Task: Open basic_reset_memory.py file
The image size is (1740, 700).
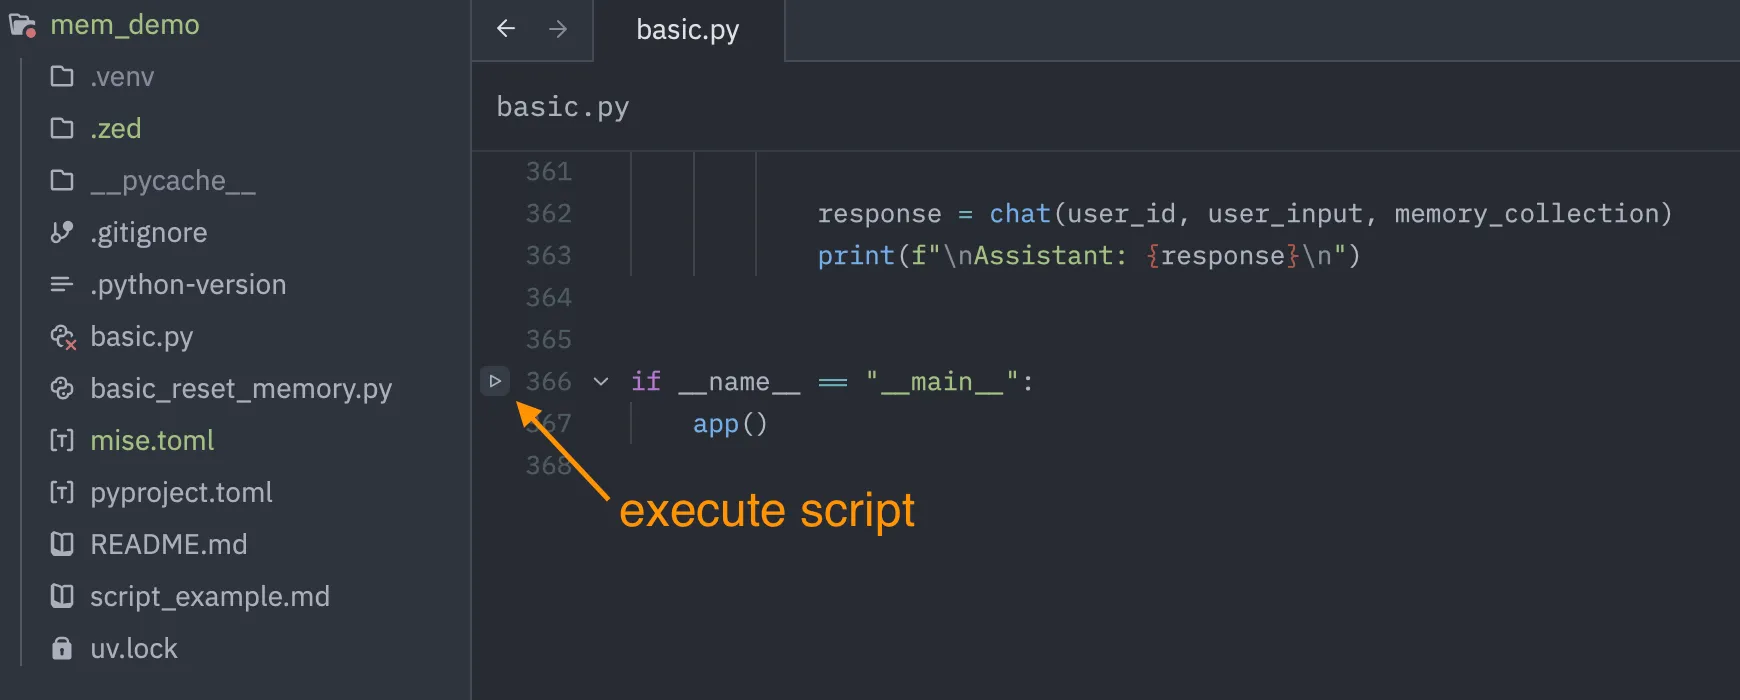Action: 241,389
